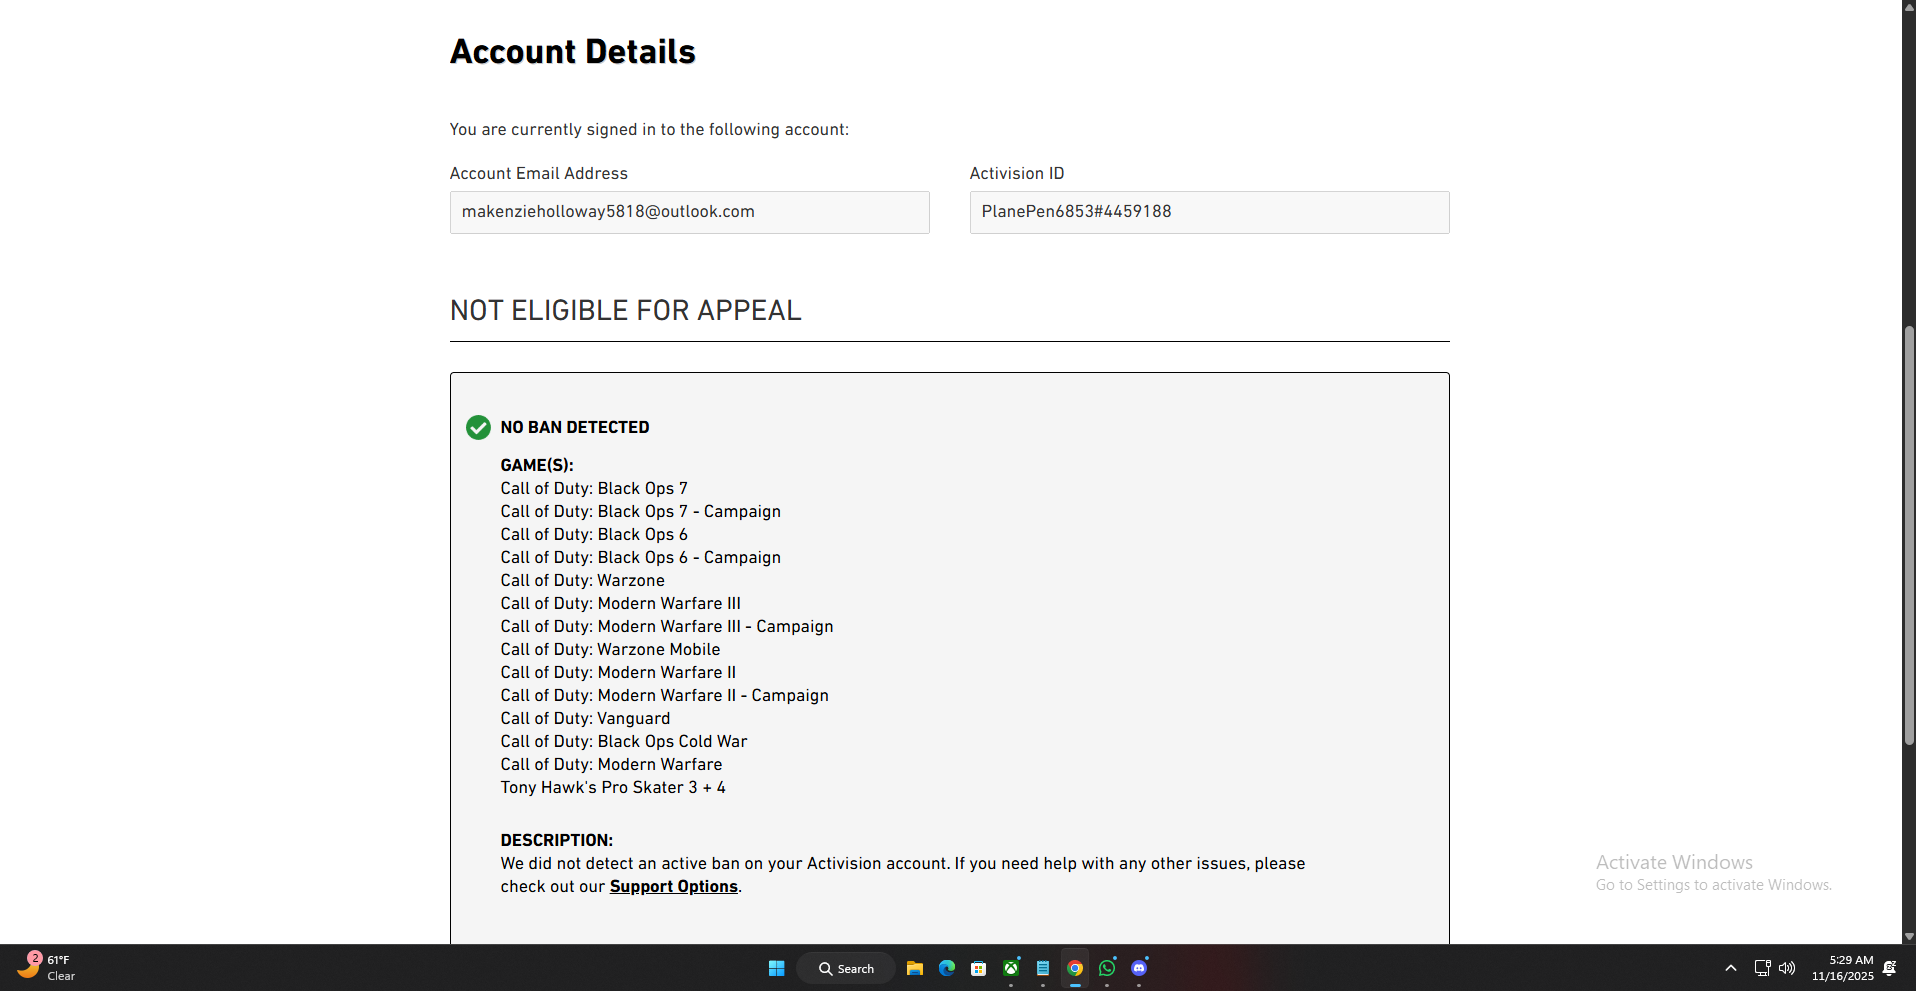Click "Modern Warfare II - Campaign" entry
Screen dimensions: 1916x991
click(x=665, y=695)
